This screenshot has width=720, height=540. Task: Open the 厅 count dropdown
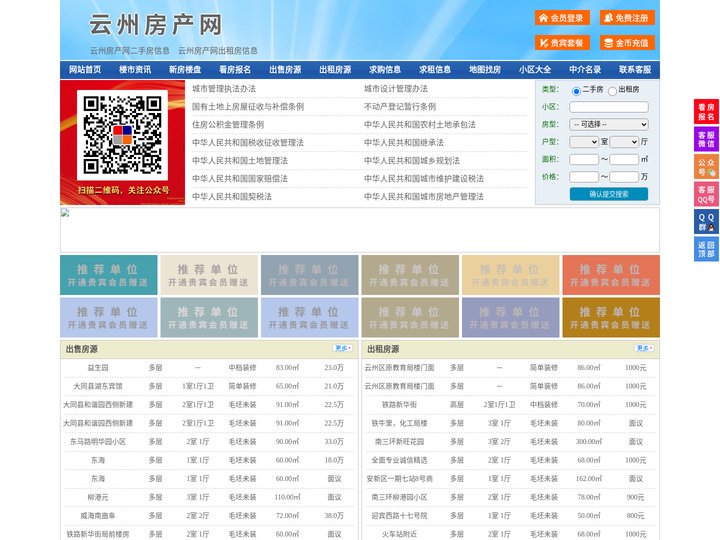coord(624,142)
